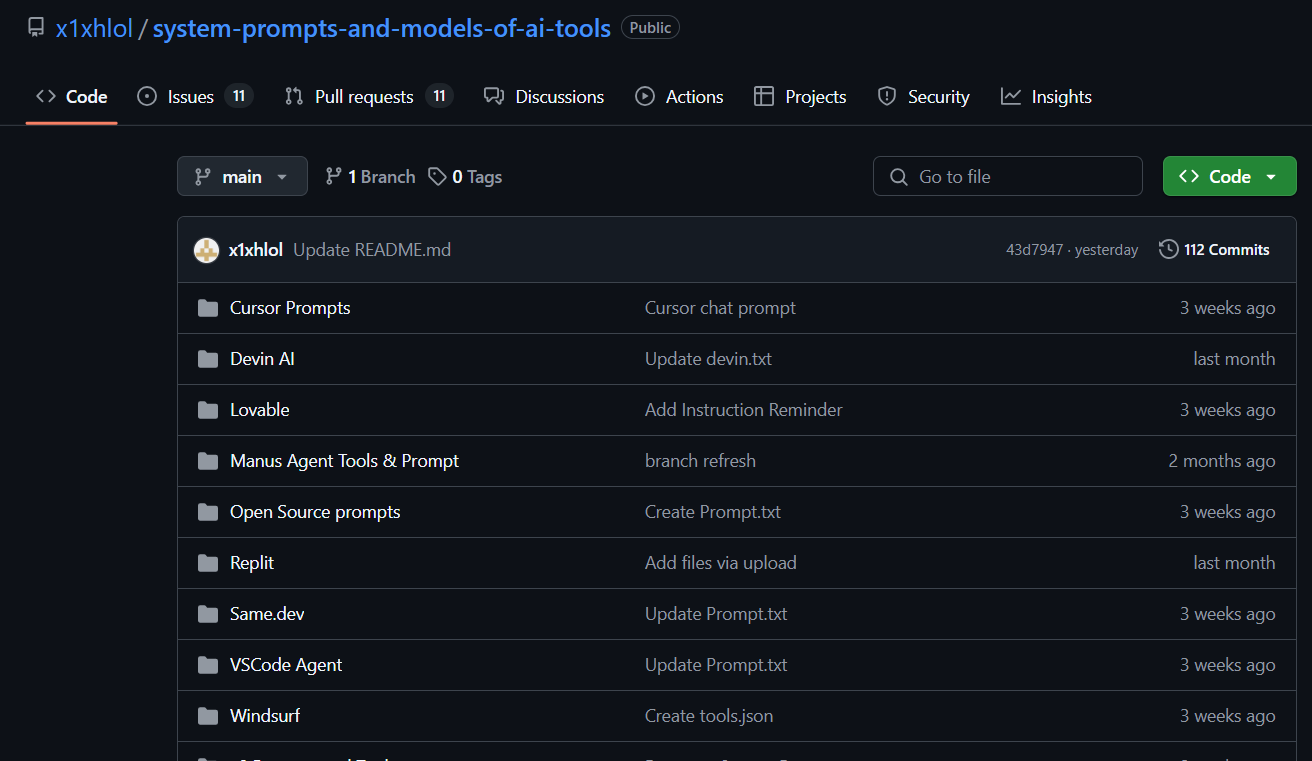
Task: Click the Open Source prompts folder icon
Action: 208,512
